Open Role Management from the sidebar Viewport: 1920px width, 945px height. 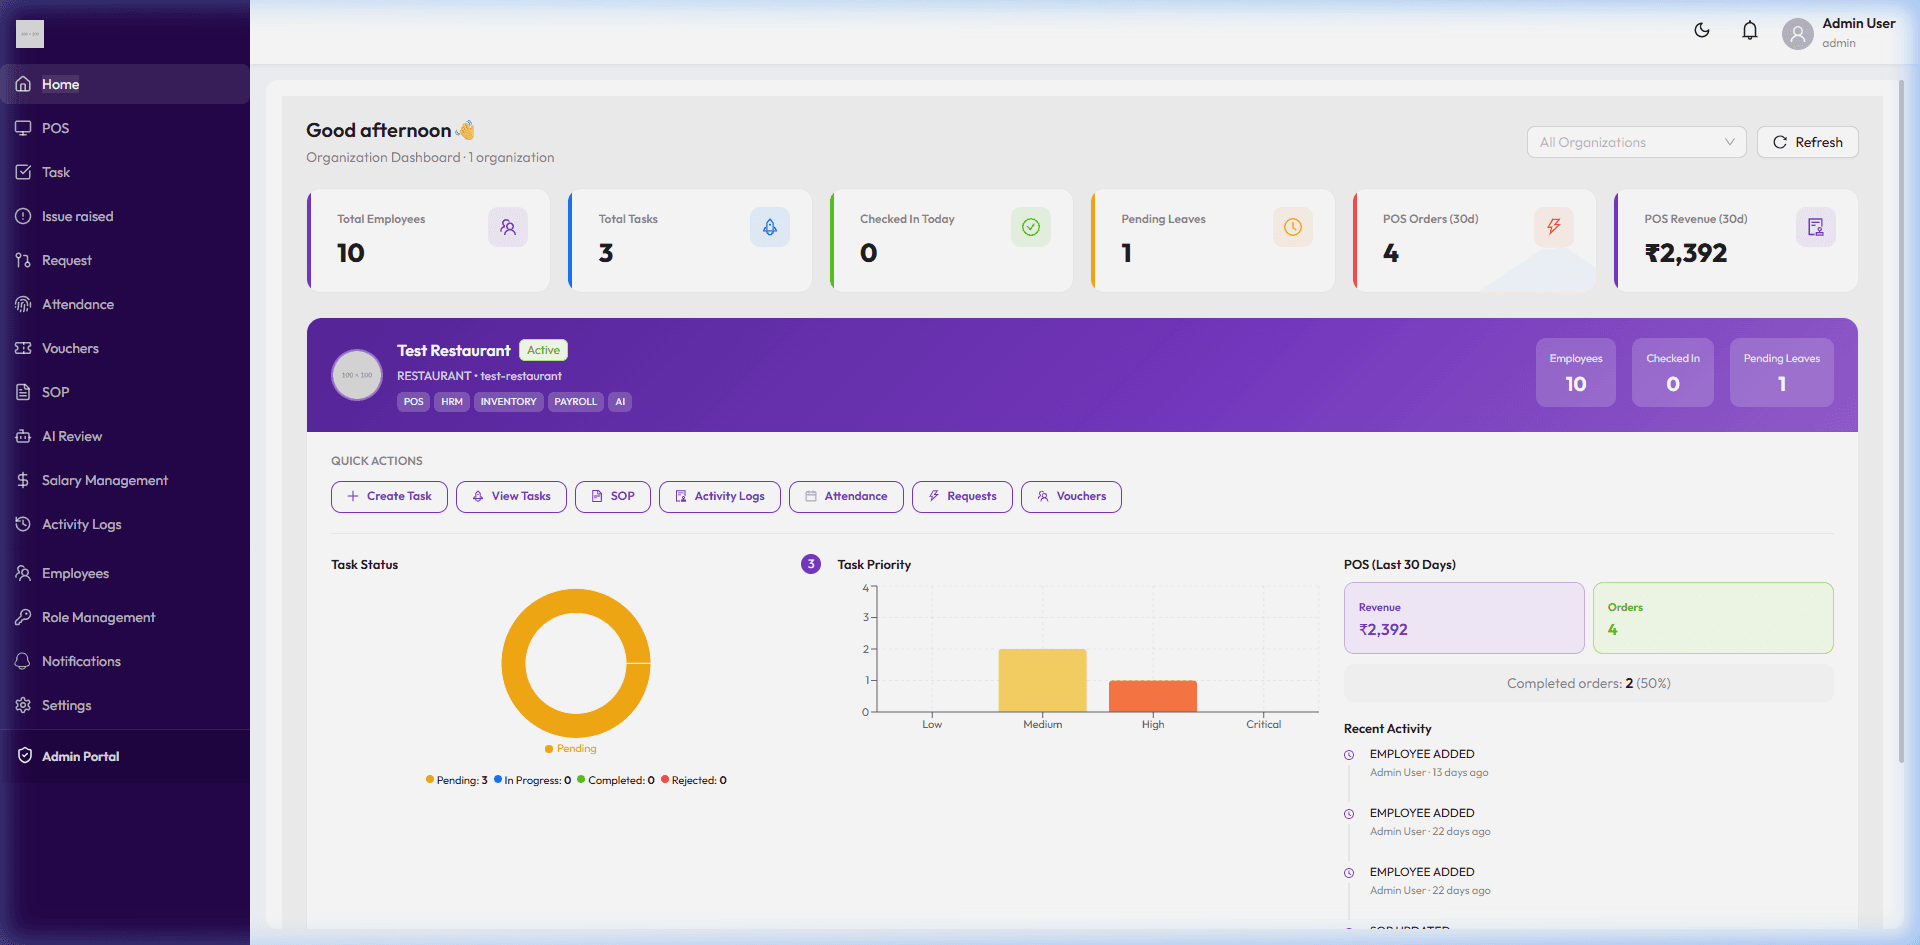tap(98, 617)
